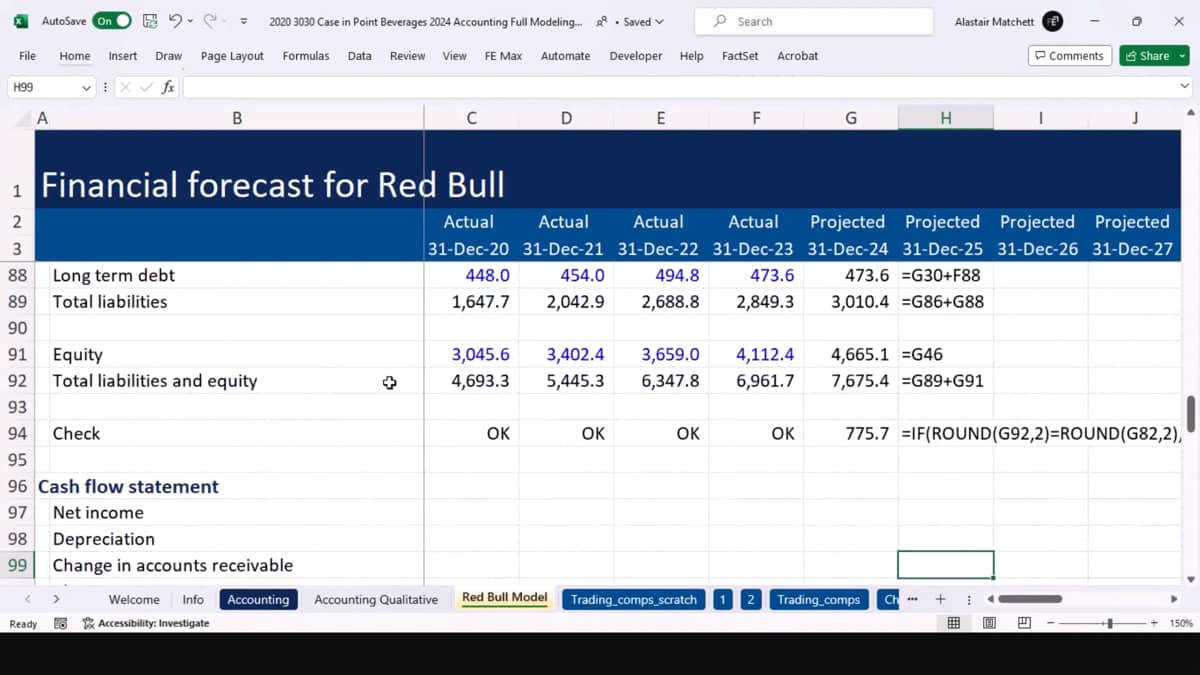
Task: Click the Undo arrow icon
Action: (x=175, y=21)
